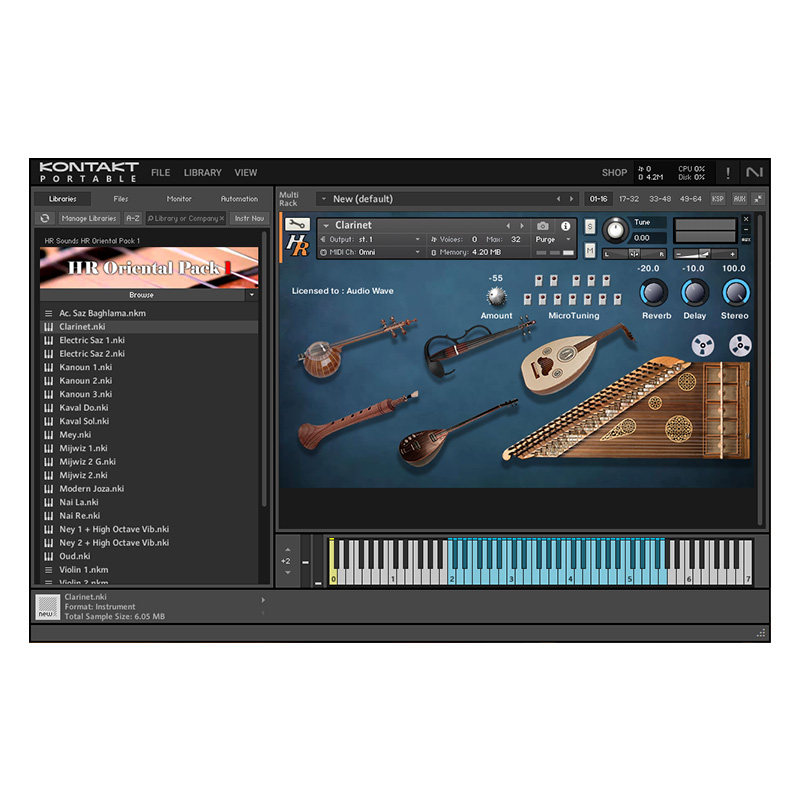Open the Output st. 1 dropdown

coord(417,239)
